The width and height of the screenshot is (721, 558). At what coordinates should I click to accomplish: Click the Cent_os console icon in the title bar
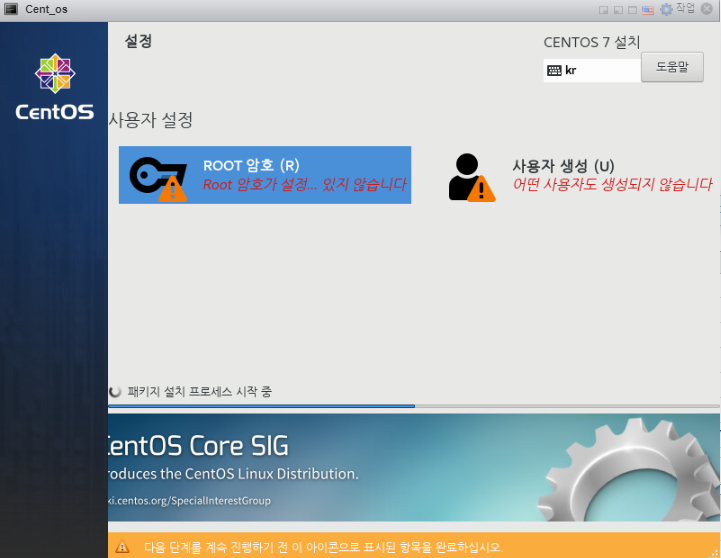click(x=11, y=9)
